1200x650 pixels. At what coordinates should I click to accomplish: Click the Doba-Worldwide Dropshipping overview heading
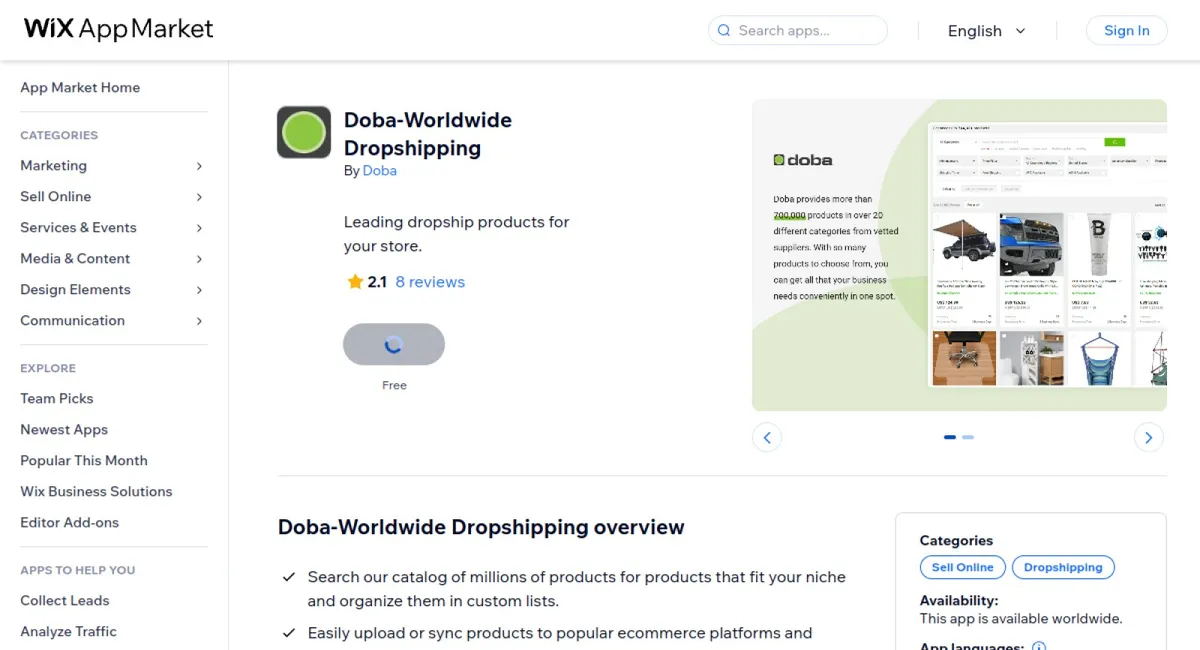tap(481, 527)
